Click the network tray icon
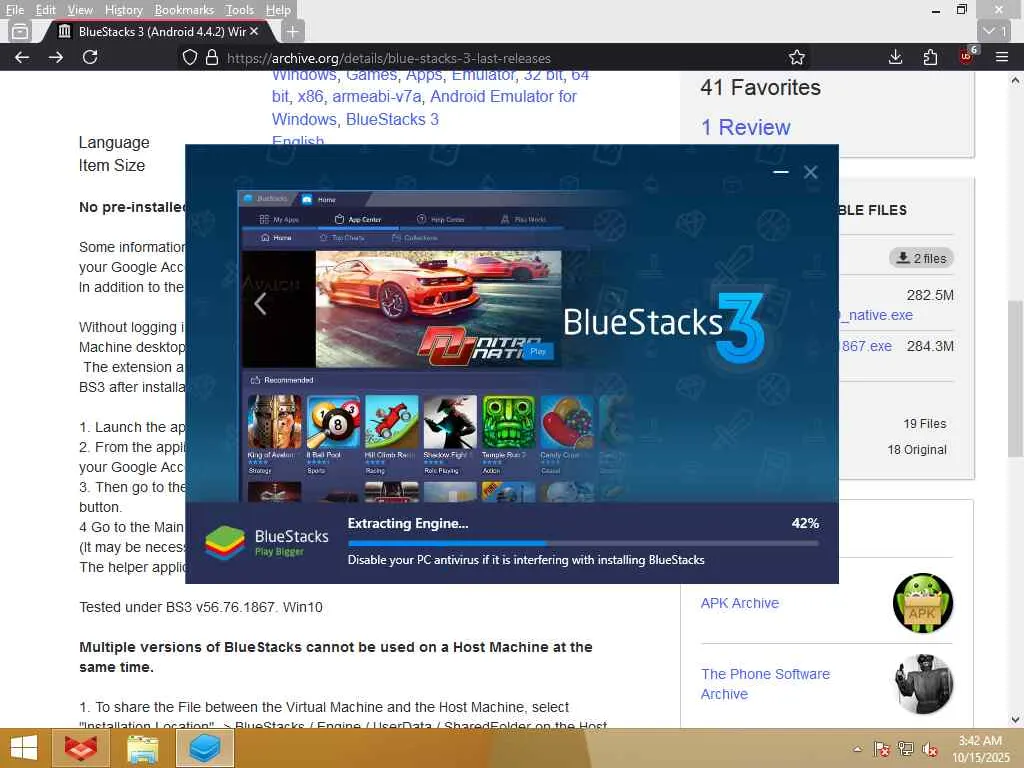 (906, 749)
